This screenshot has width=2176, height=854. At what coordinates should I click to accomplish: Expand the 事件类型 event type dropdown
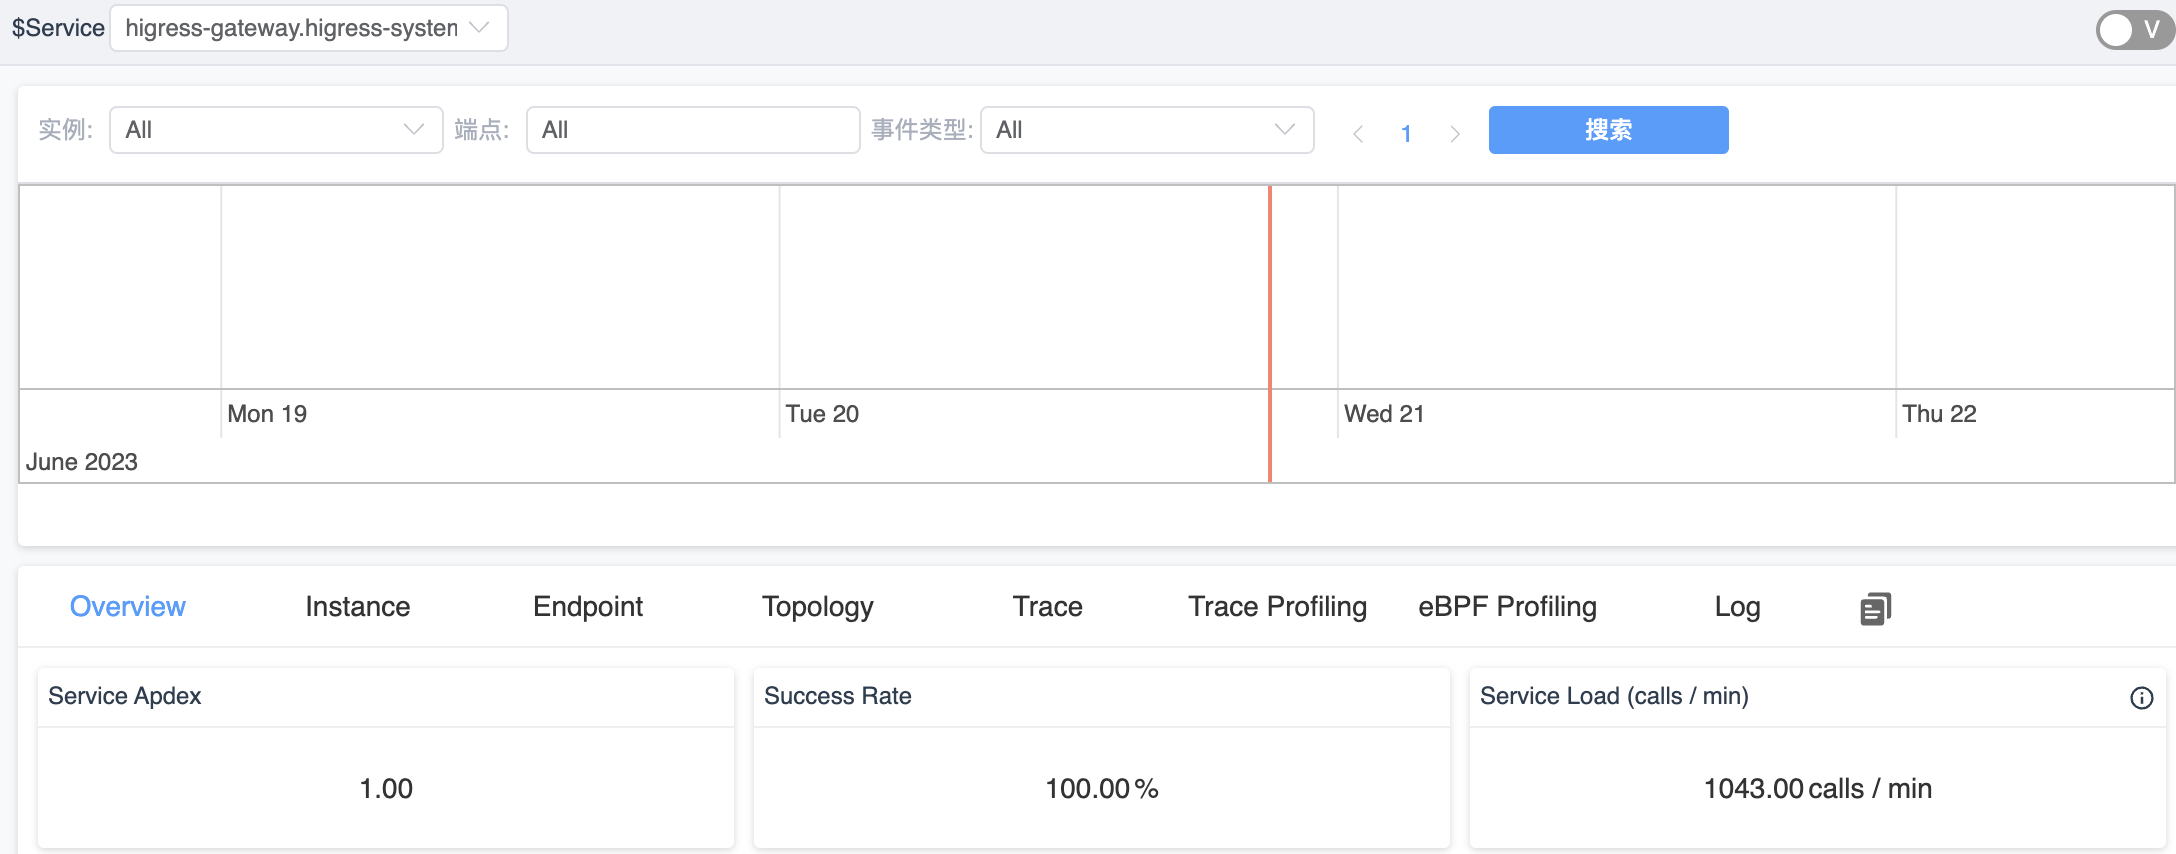pyautogui.click(x=1146, y=130)
